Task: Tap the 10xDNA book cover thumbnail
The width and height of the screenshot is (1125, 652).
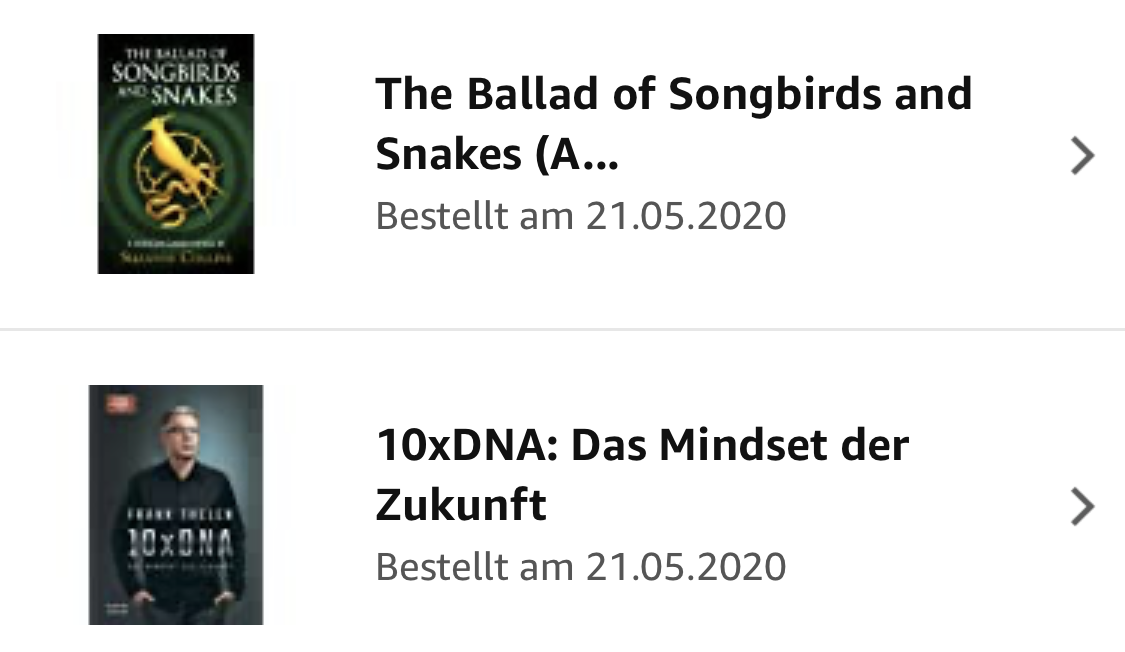Action: point(175,504)
